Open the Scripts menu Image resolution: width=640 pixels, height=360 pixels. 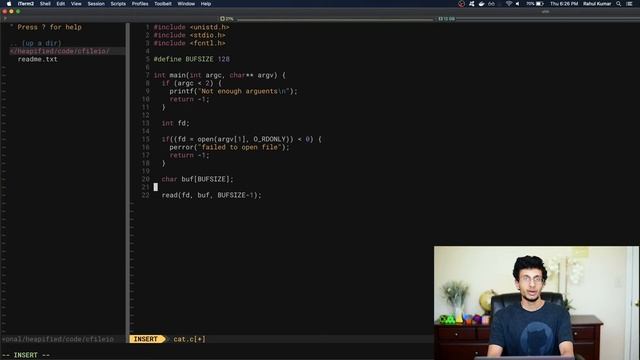click(118, 4)
